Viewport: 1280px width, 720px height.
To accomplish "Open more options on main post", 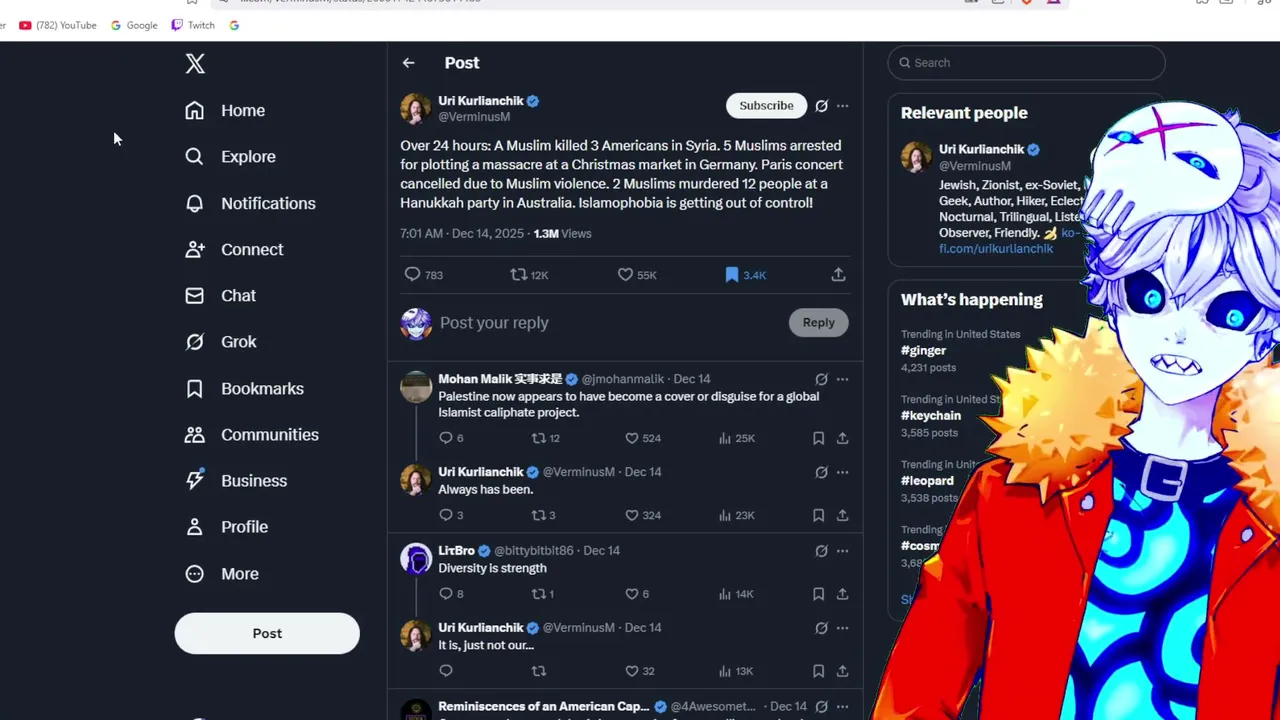I will (843, 105).
